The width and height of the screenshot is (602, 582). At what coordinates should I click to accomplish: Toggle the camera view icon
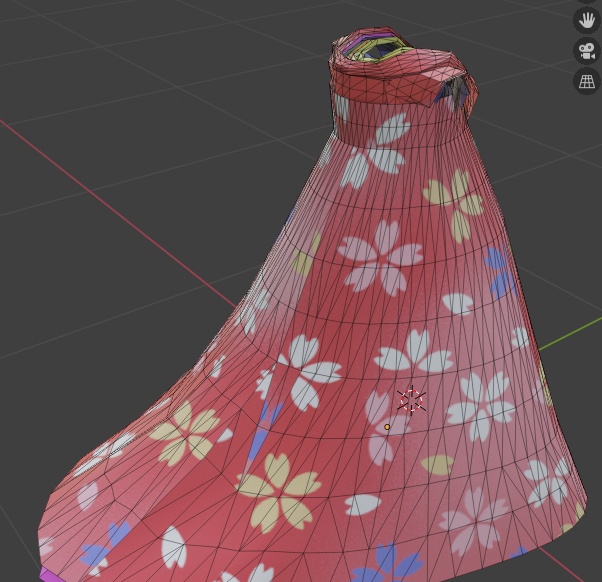tap(587, 51)
